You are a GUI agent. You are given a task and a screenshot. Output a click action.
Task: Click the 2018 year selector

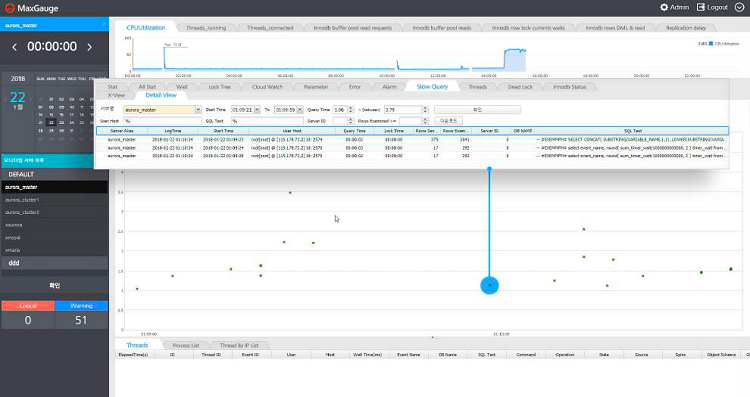pos(18,78)
